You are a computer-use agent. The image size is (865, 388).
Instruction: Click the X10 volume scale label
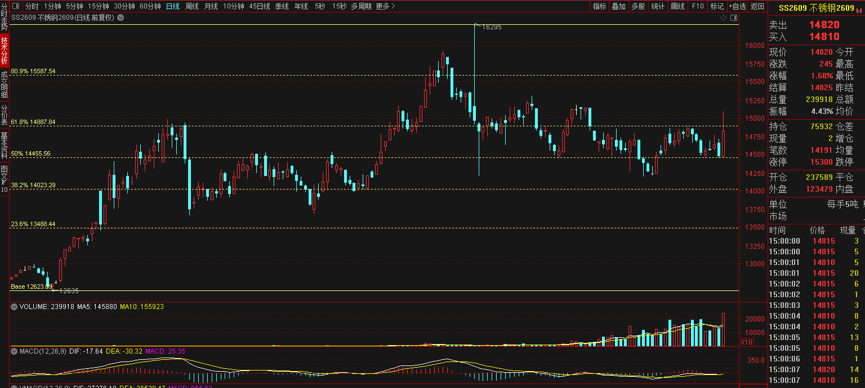pos(746,342)
